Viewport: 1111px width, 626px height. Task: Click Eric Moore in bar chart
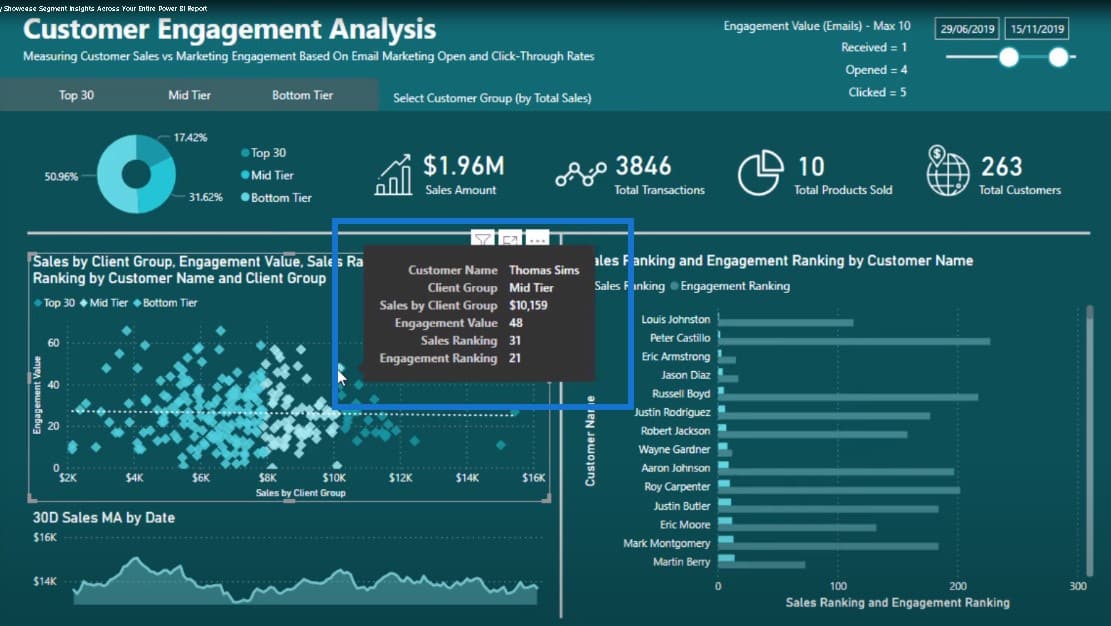coord(684,525)
